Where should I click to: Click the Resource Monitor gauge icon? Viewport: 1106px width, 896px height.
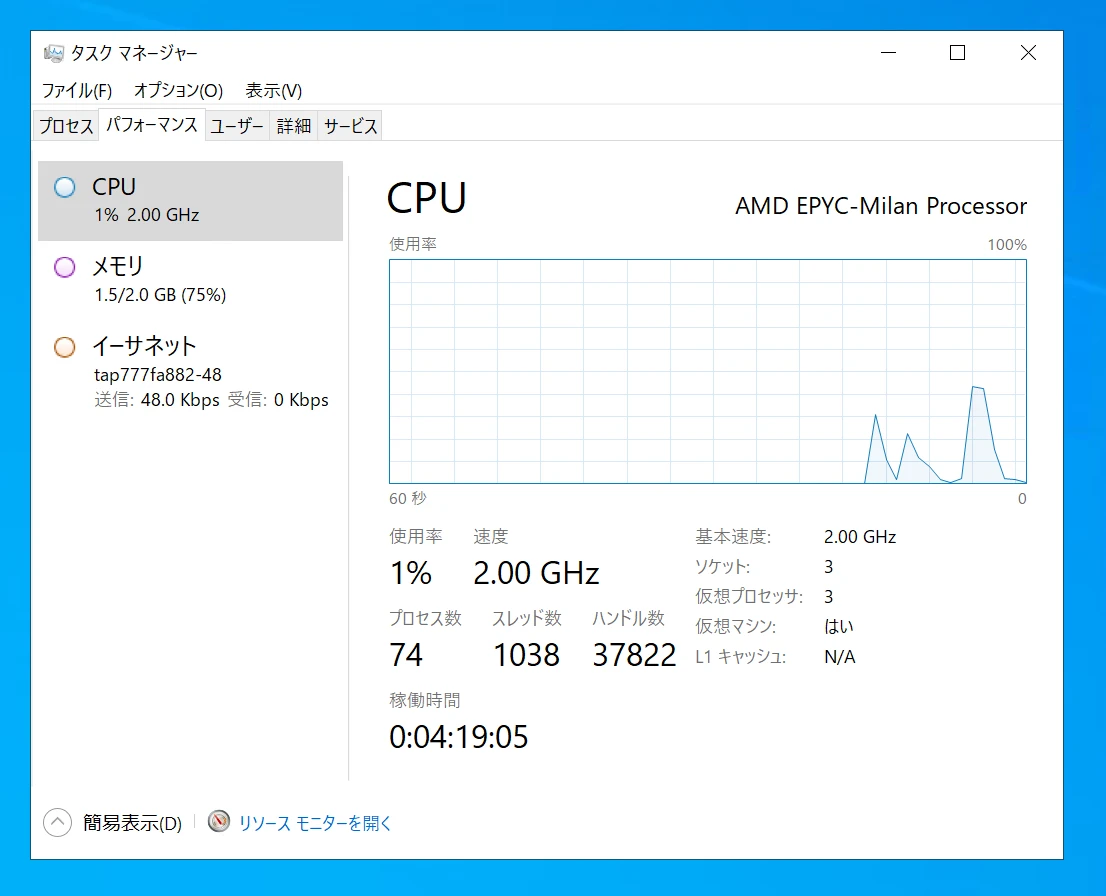click(x=219, y=821)
